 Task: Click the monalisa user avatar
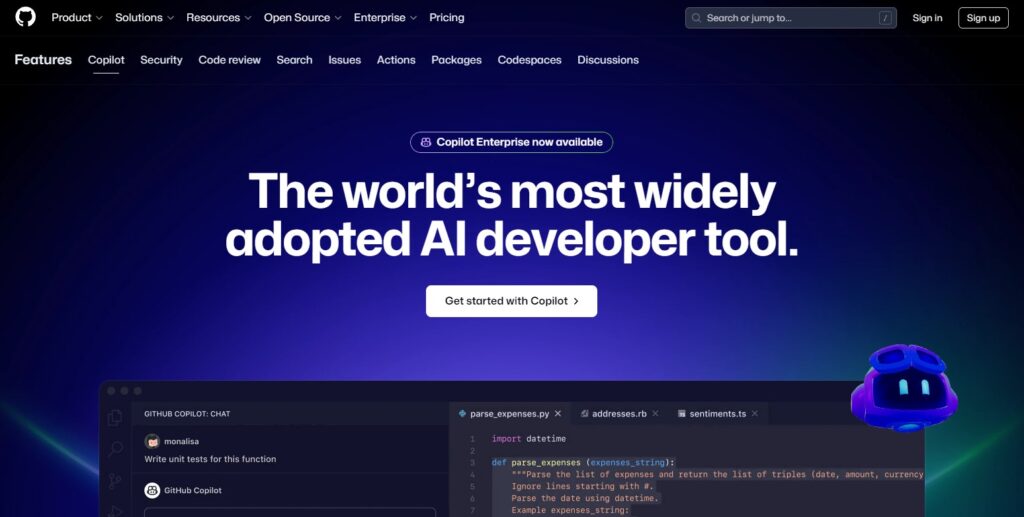(x=152, y=441)
